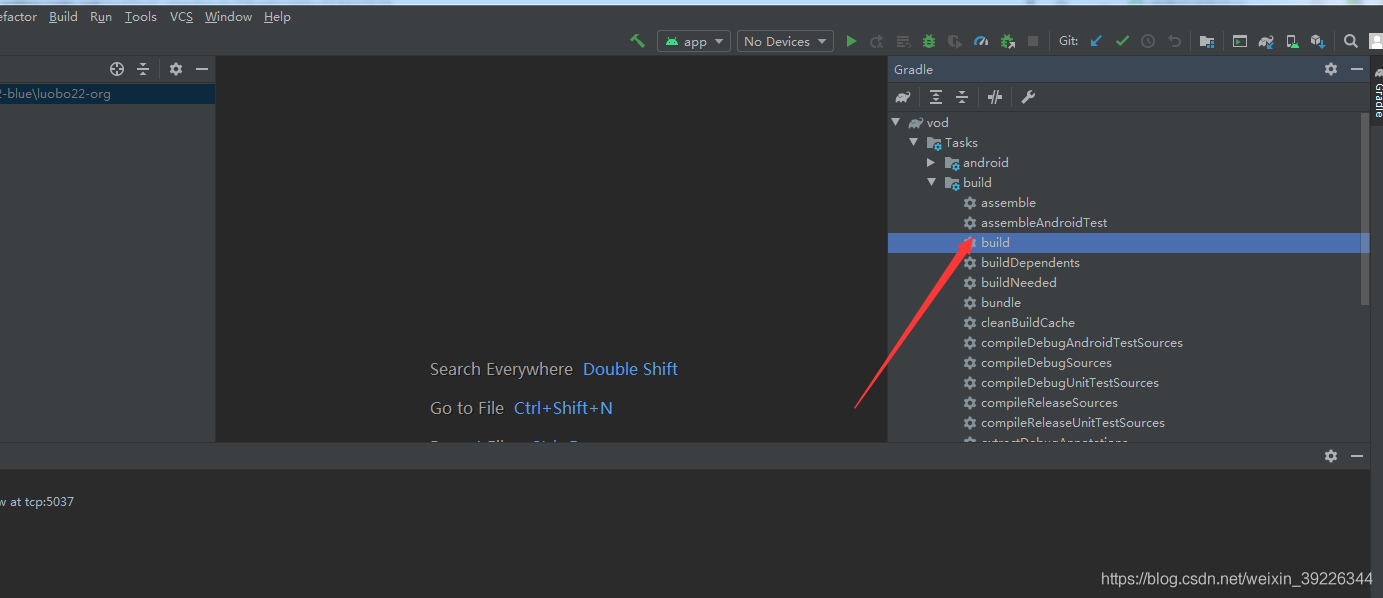Click the Make Project hammer icon
1383x598 pixels.
637,41
